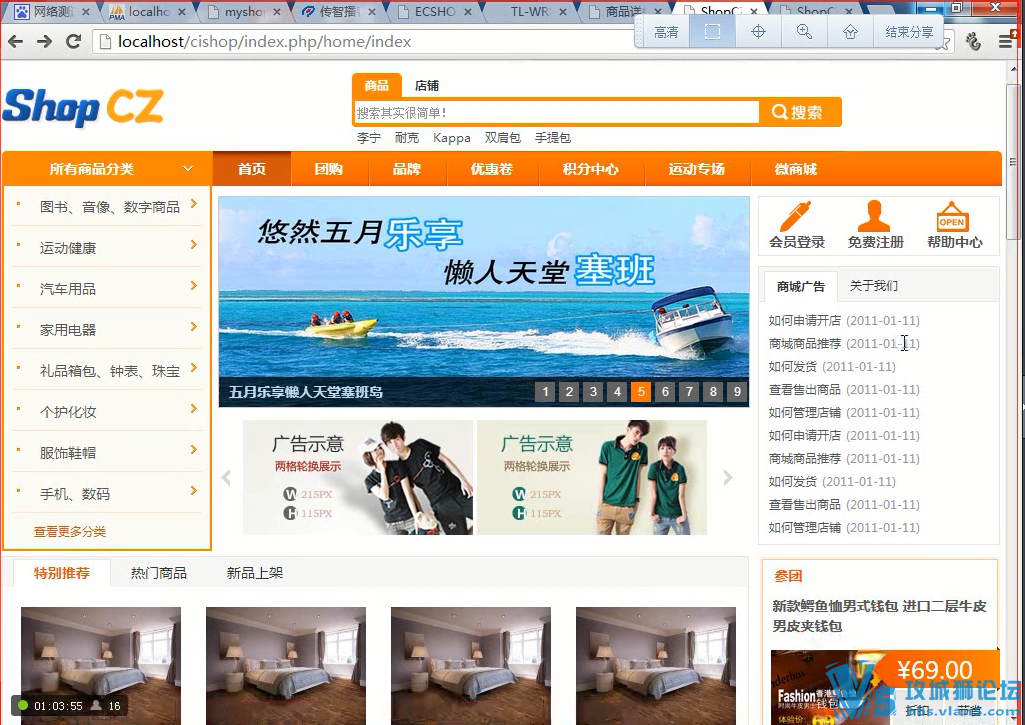The width and height of the screenshot is (1025, 725).
Task: Select banner slide number 8
Action: [713, 392]
